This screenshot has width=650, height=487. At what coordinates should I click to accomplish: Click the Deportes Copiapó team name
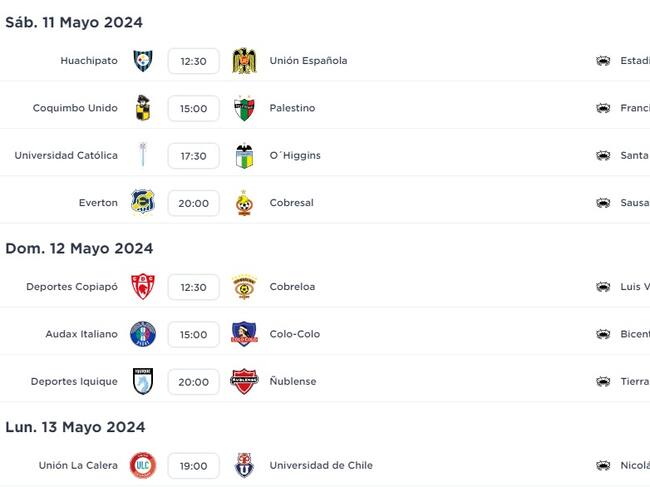pos(72,287)
